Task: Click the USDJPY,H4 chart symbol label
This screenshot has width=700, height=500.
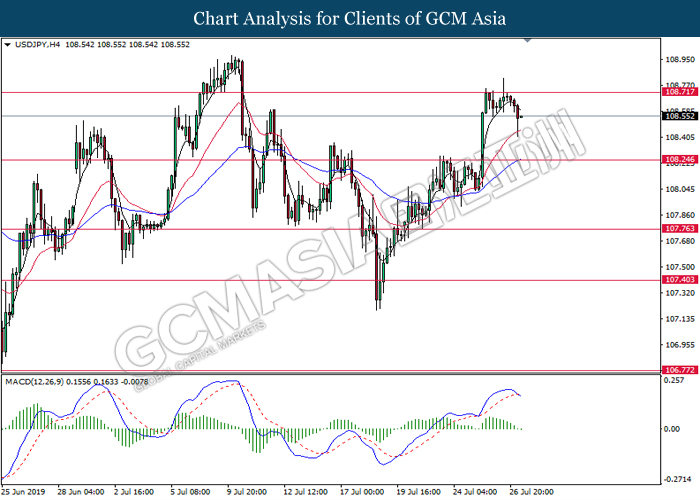Action: [37, 45]
